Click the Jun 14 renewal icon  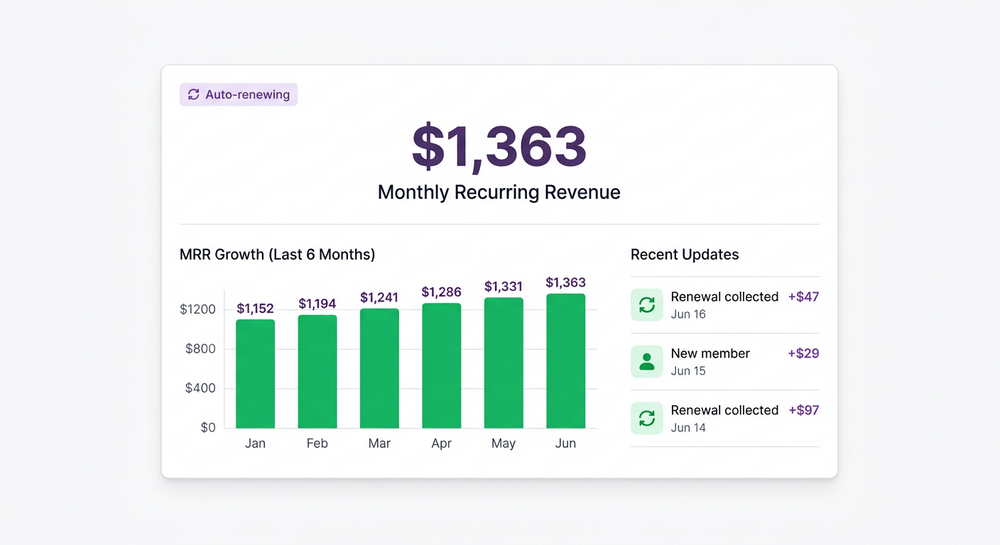647,418
